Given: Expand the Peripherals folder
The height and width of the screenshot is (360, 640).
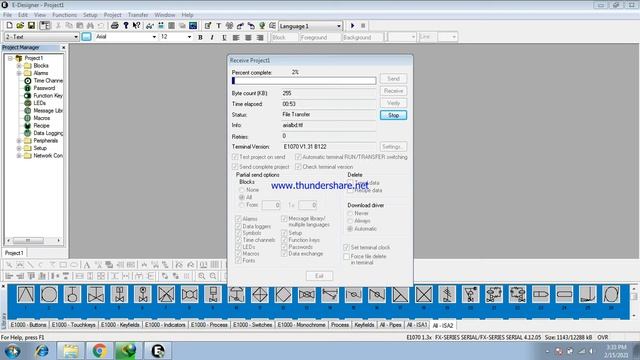Looking at the screenshot, I should [19, 141].
